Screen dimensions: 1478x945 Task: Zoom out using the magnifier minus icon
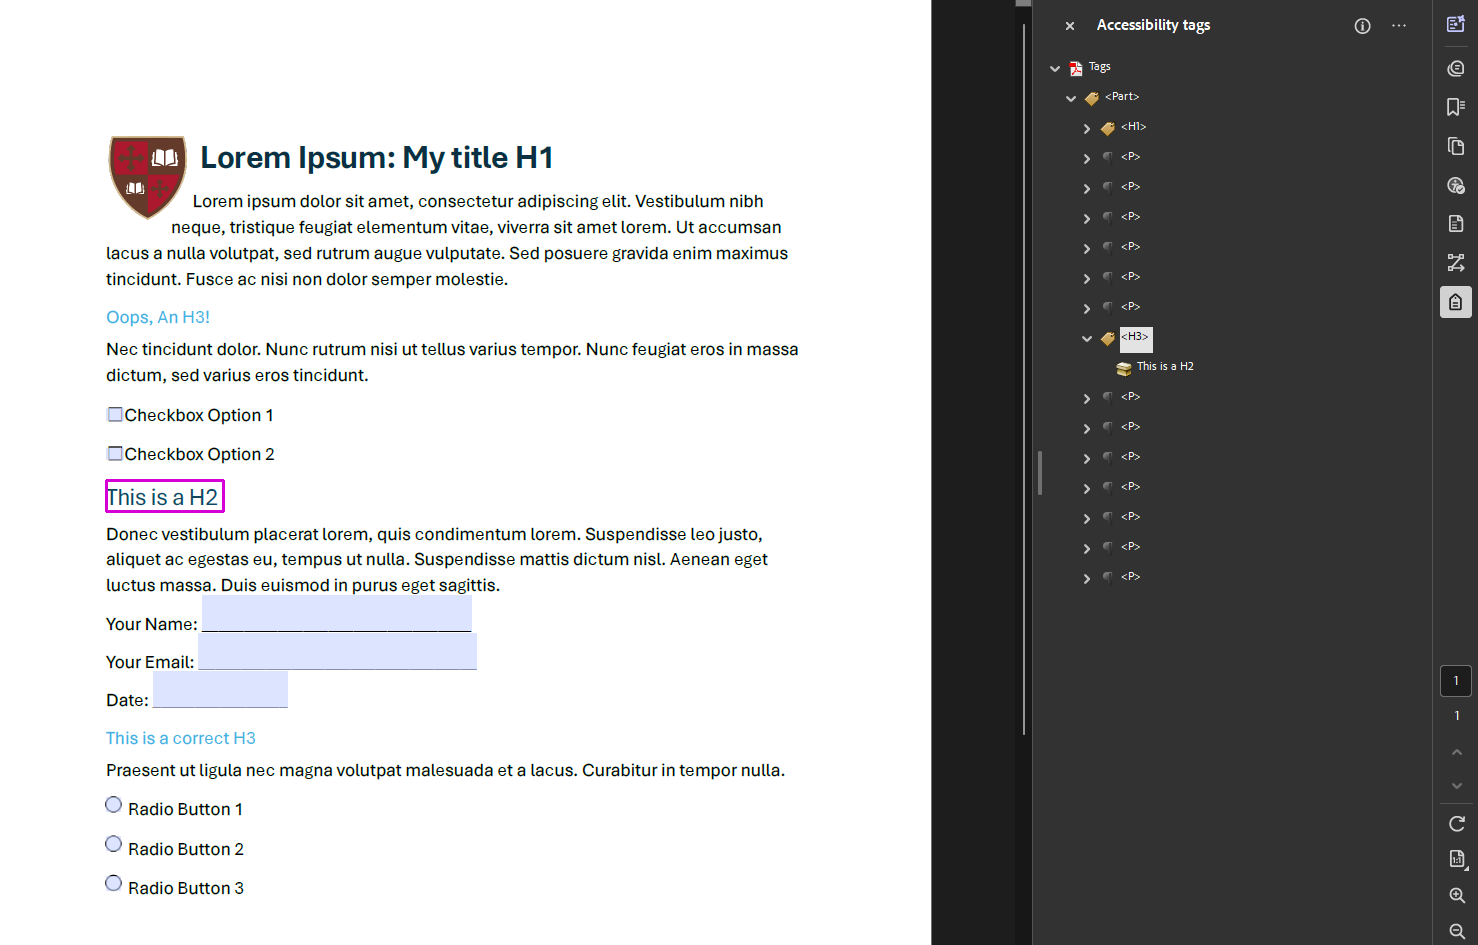[1456, 931]
